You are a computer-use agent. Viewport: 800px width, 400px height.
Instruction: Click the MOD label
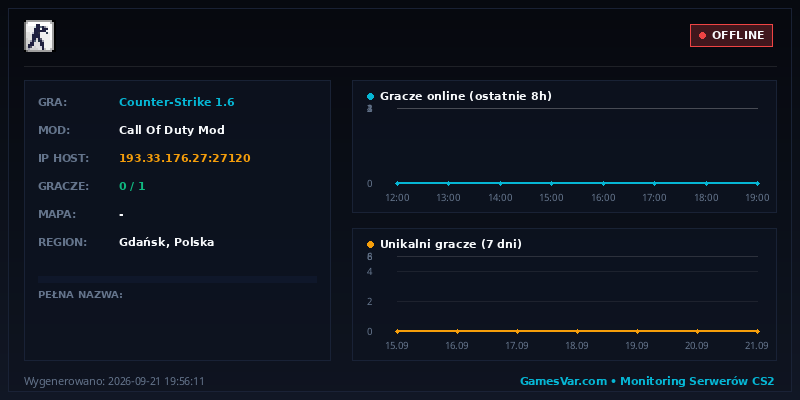(54, 130)
